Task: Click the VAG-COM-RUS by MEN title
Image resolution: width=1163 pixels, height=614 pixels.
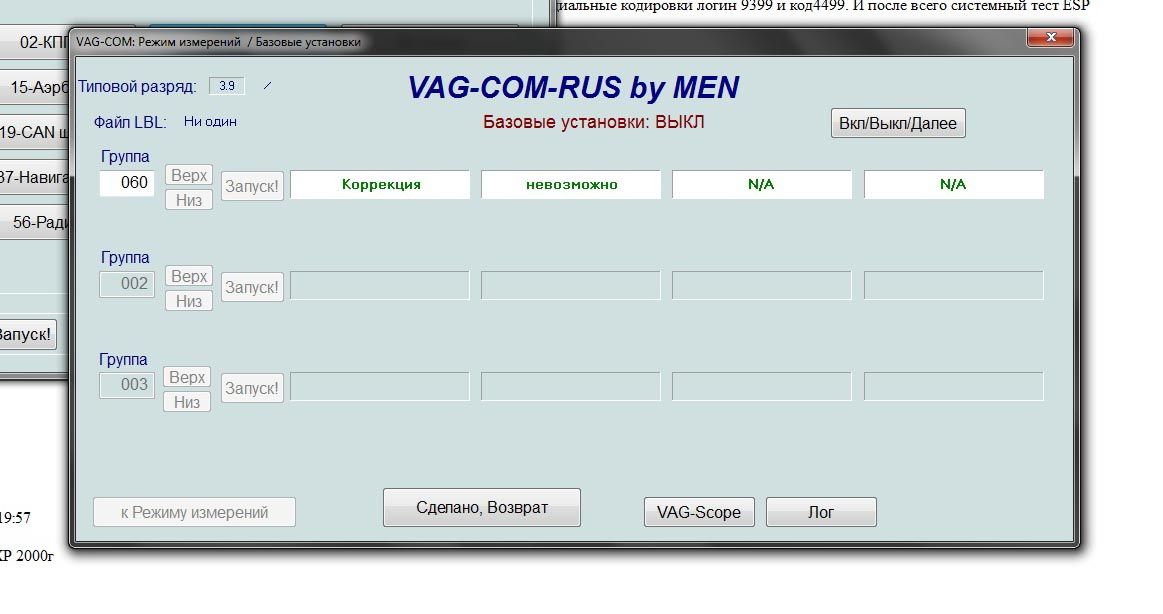Action: pyautogui.click(x=573, y=88)
